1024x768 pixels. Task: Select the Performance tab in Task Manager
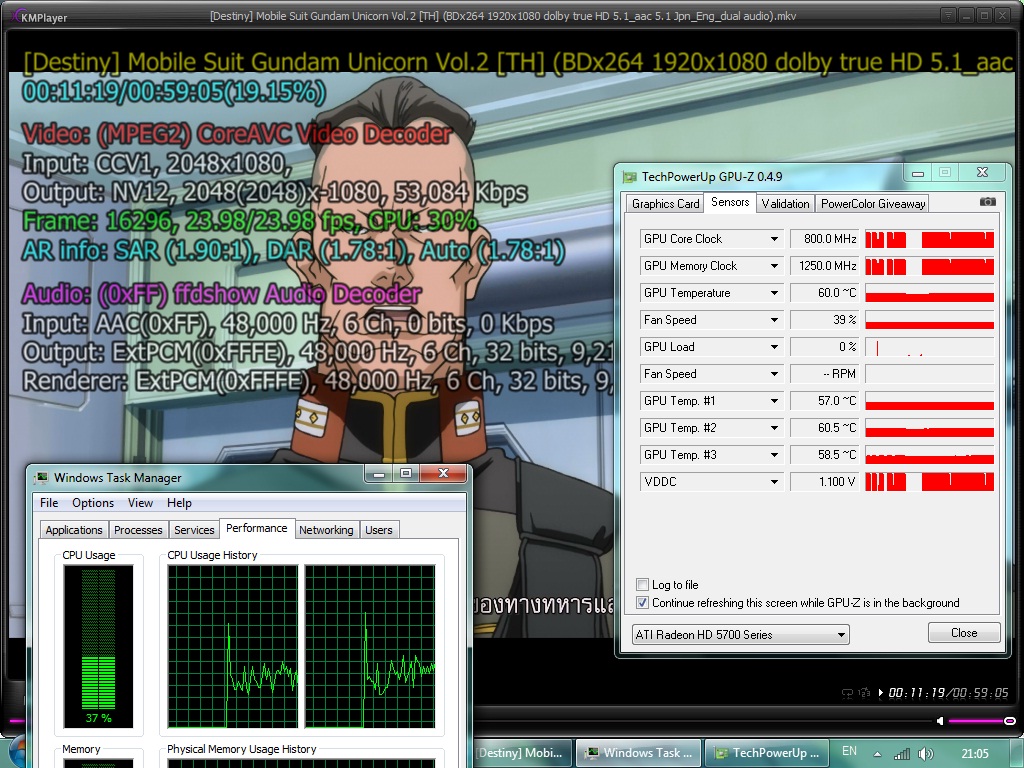coord(257,528)
